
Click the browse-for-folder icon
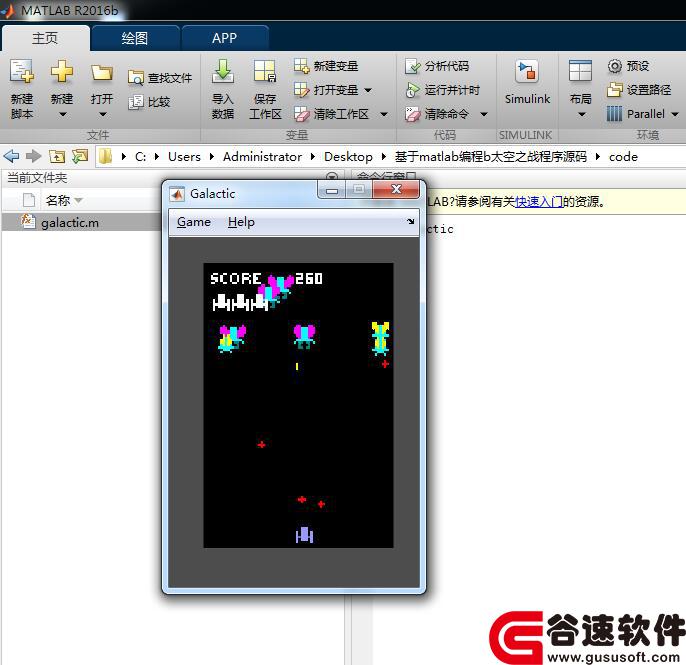coord(80,156)
